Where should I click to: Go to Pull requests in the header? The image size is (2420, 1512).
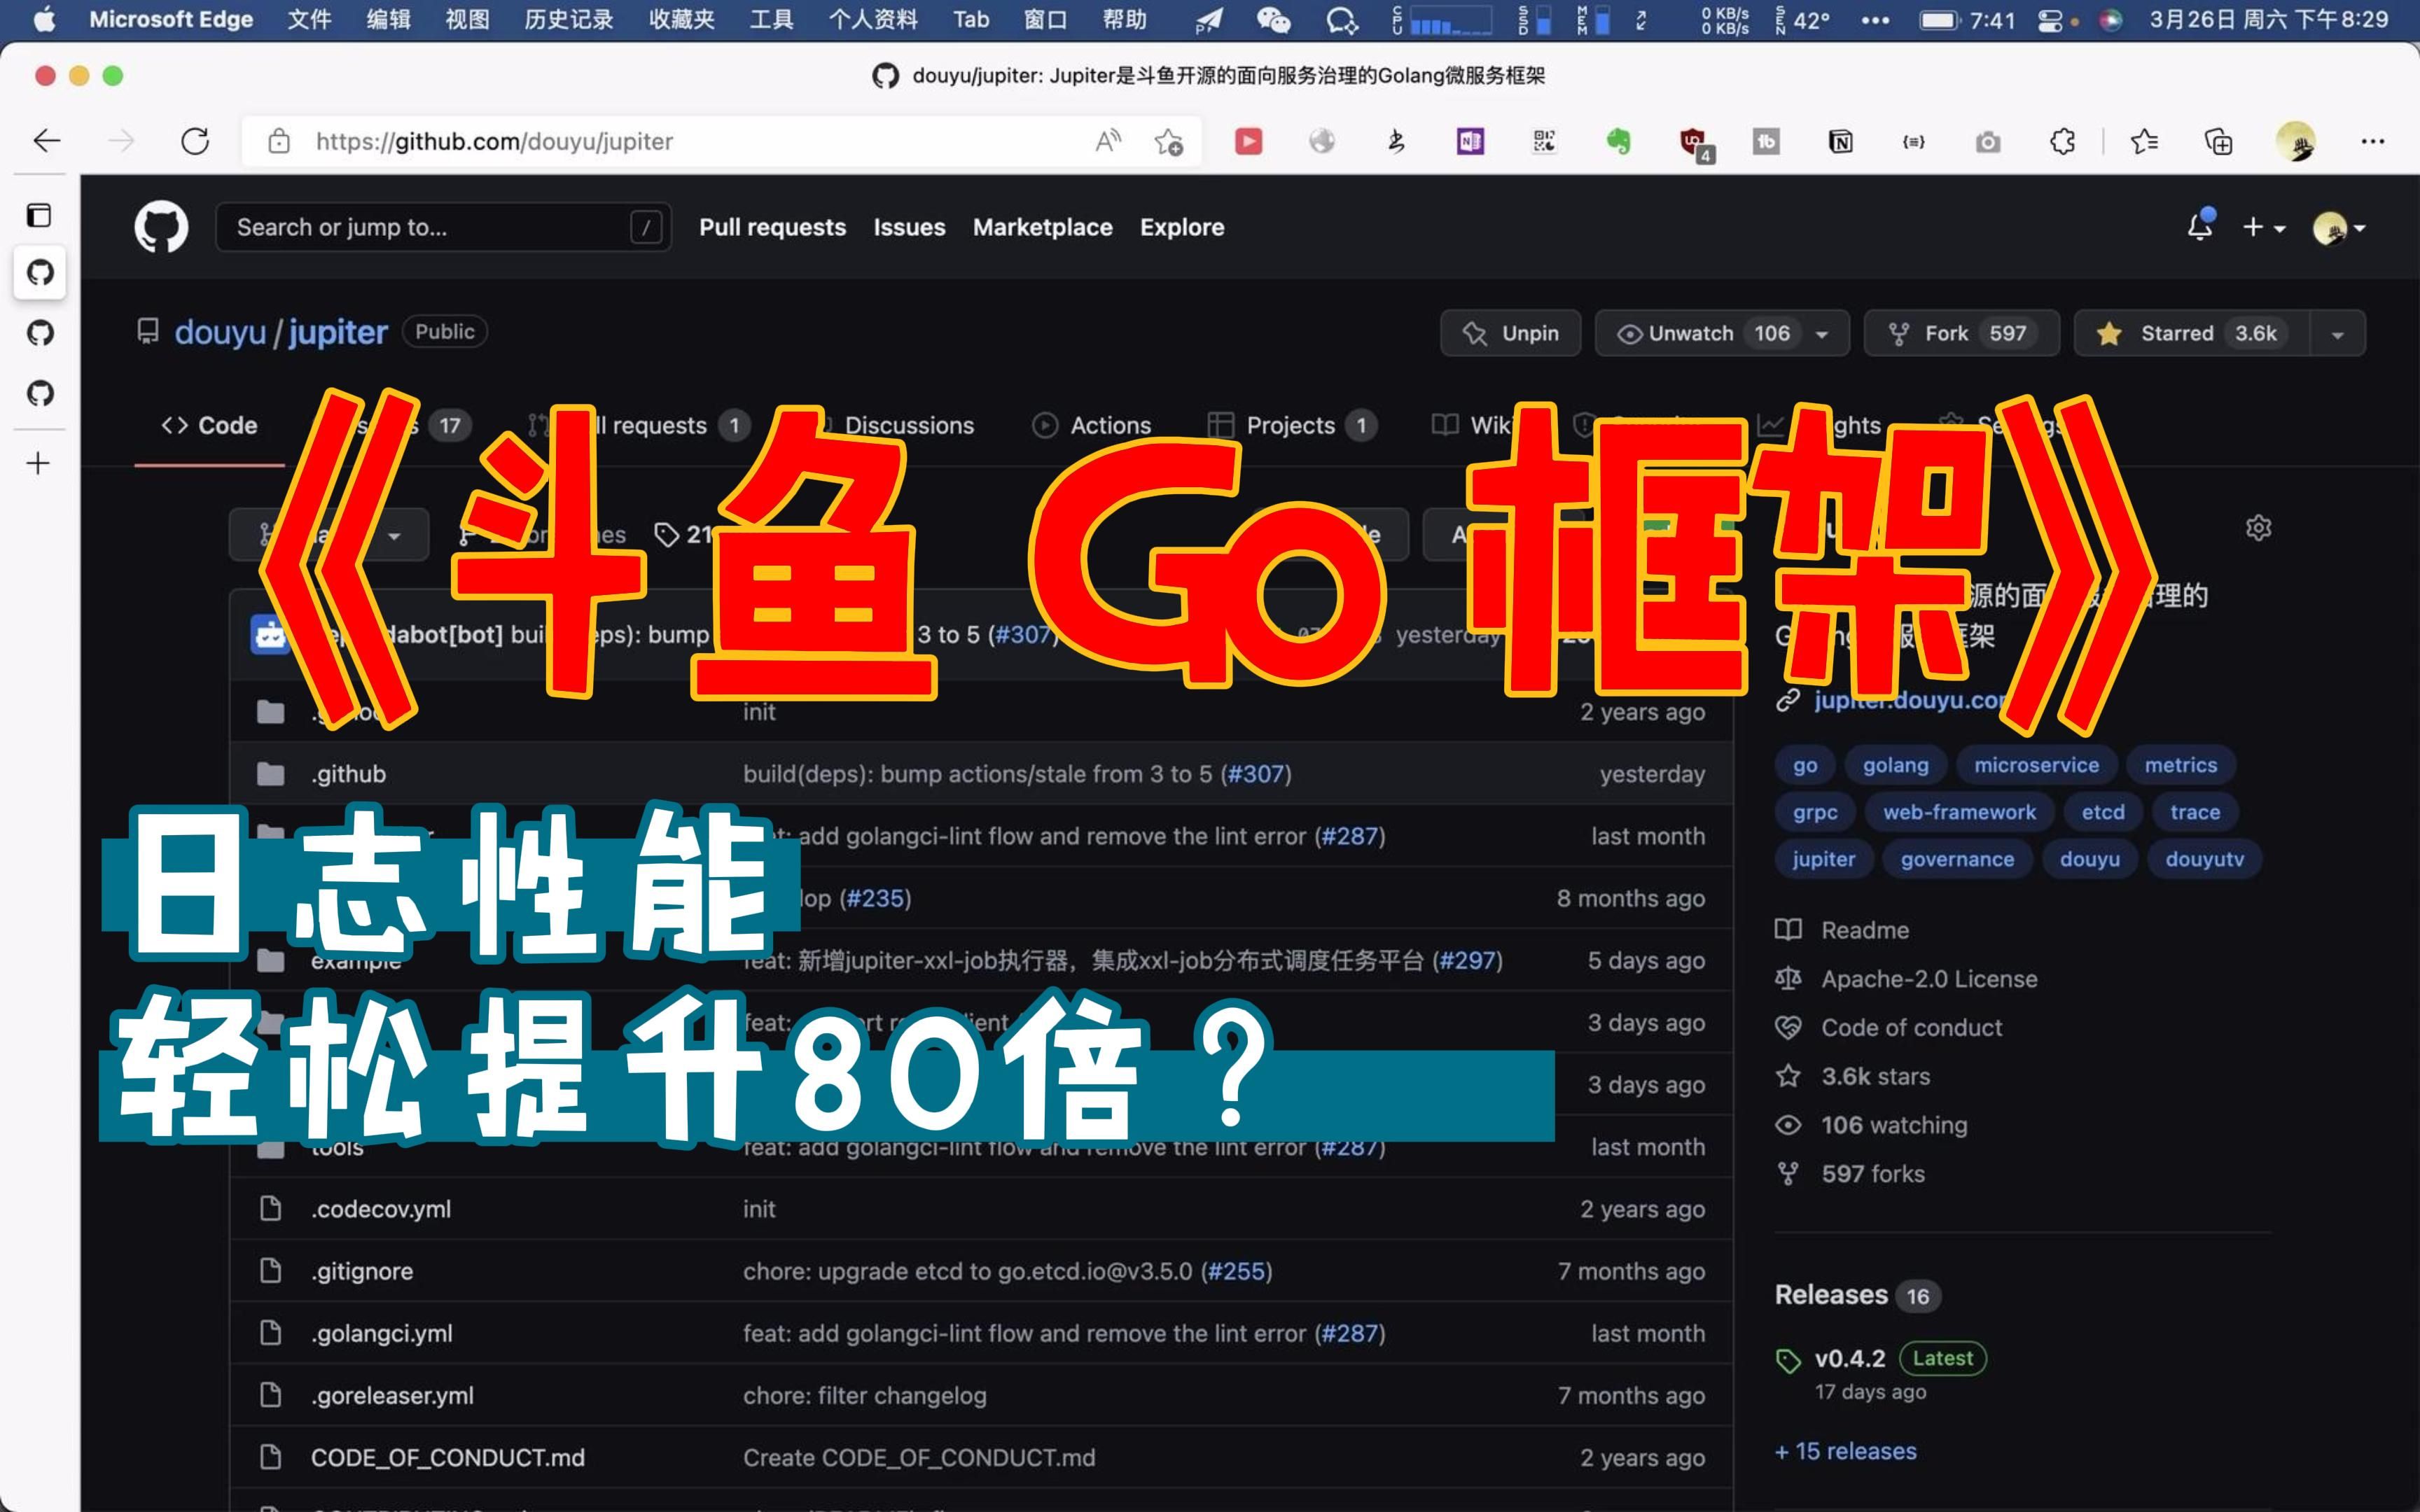(772, 227)
